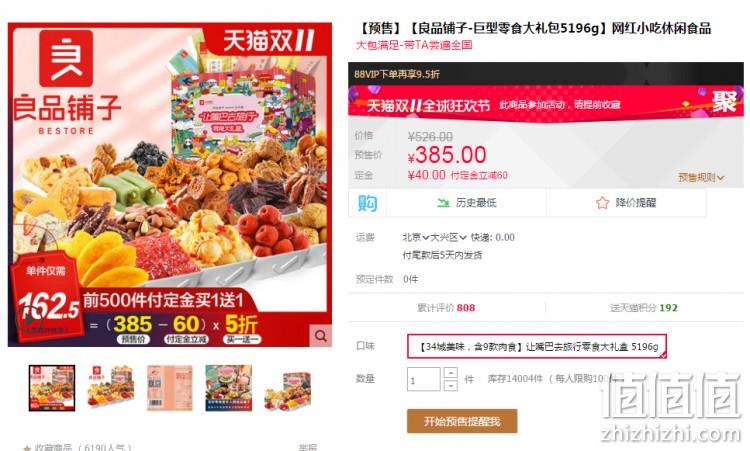The image size is (750, 451).
Task: Open 历史最低 price history chart icon
Action: [x=443, y=203]
